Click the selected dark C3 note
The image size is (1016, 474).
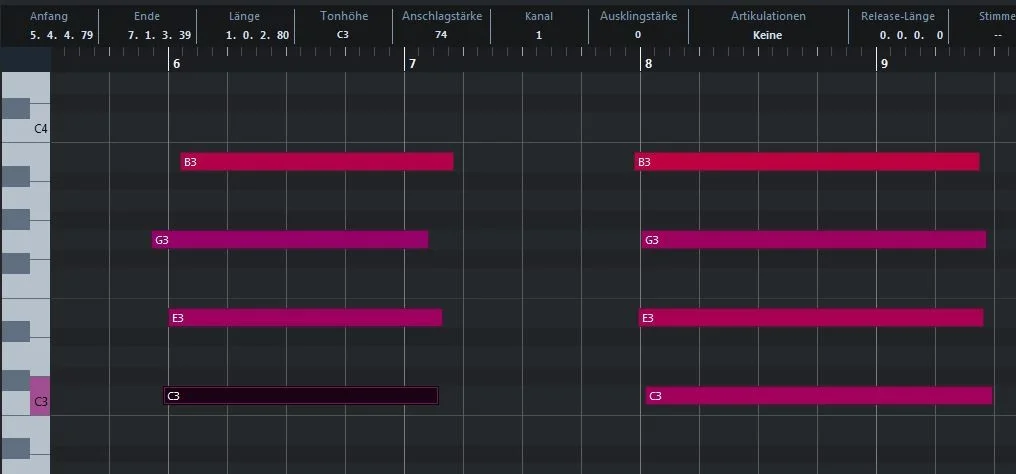tap(301, 396)
